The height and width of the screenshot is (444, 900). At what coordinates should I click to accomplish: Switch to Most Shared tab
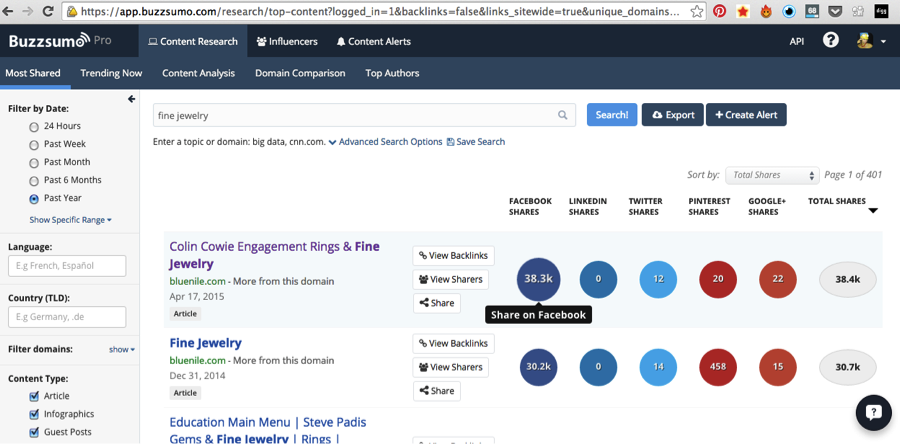click(33, 73)
